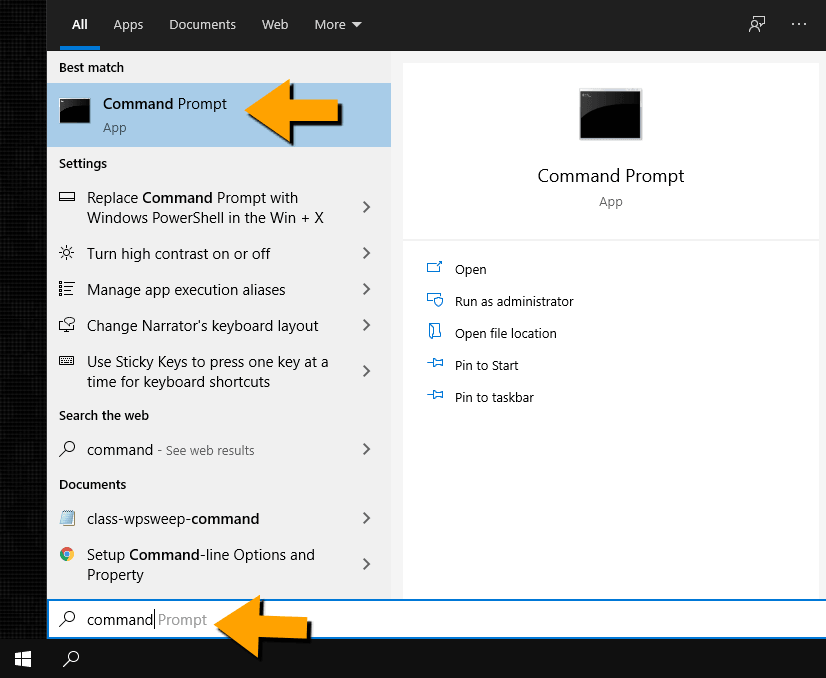The image size is (826, 678).
Task: Expand the class-wpsweep-command document arrow
Action: click(x=366, y=519)
